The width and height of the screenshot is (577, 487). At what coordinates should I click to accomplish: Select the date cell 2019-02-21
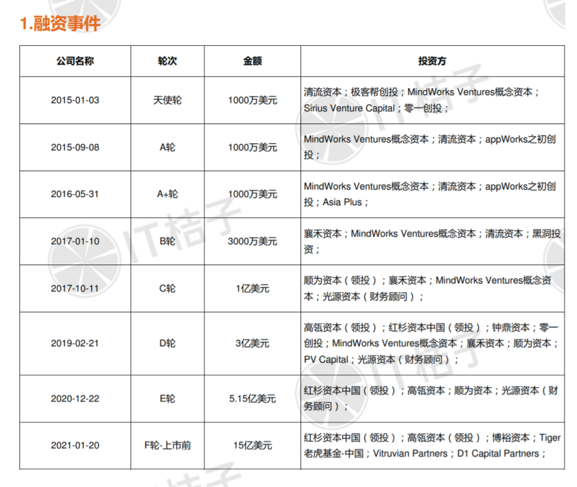[75, 343]
